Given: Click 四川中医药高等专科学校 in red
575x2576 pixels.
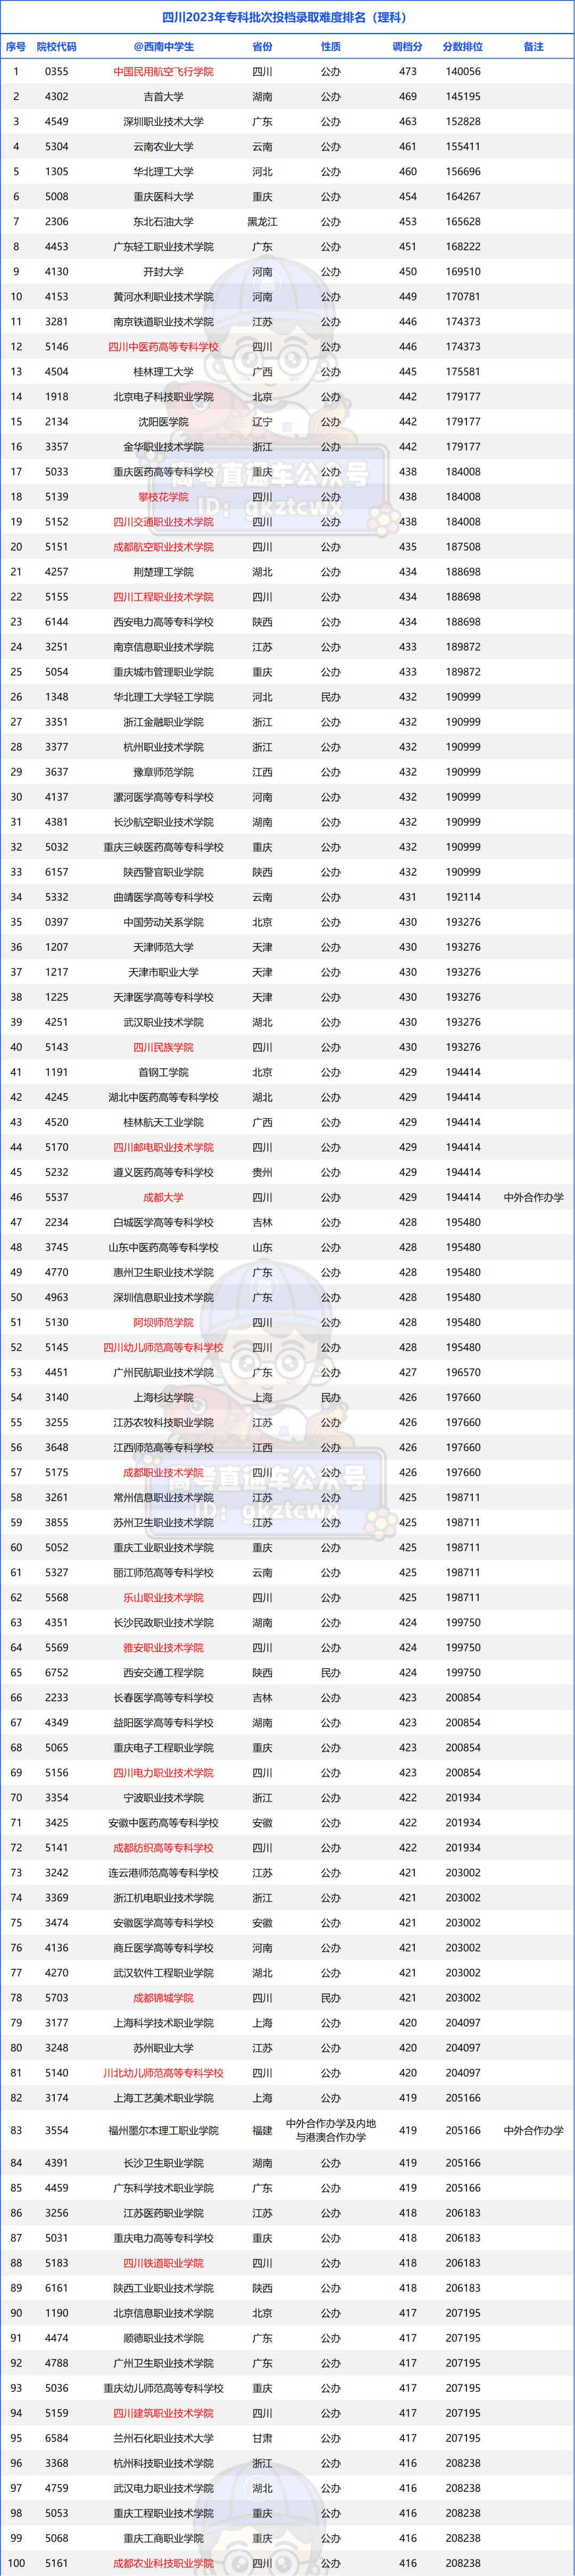Looking at the screenshot, I should 163,347.
